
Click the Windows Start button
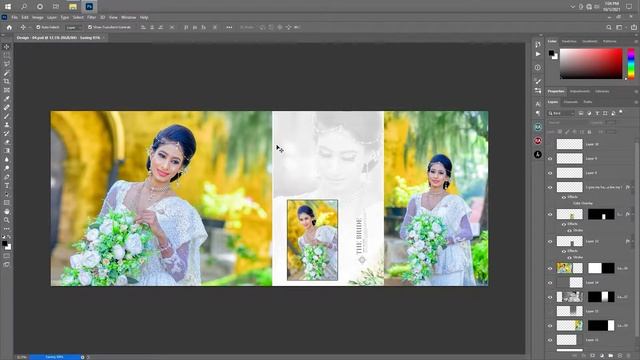8,7
